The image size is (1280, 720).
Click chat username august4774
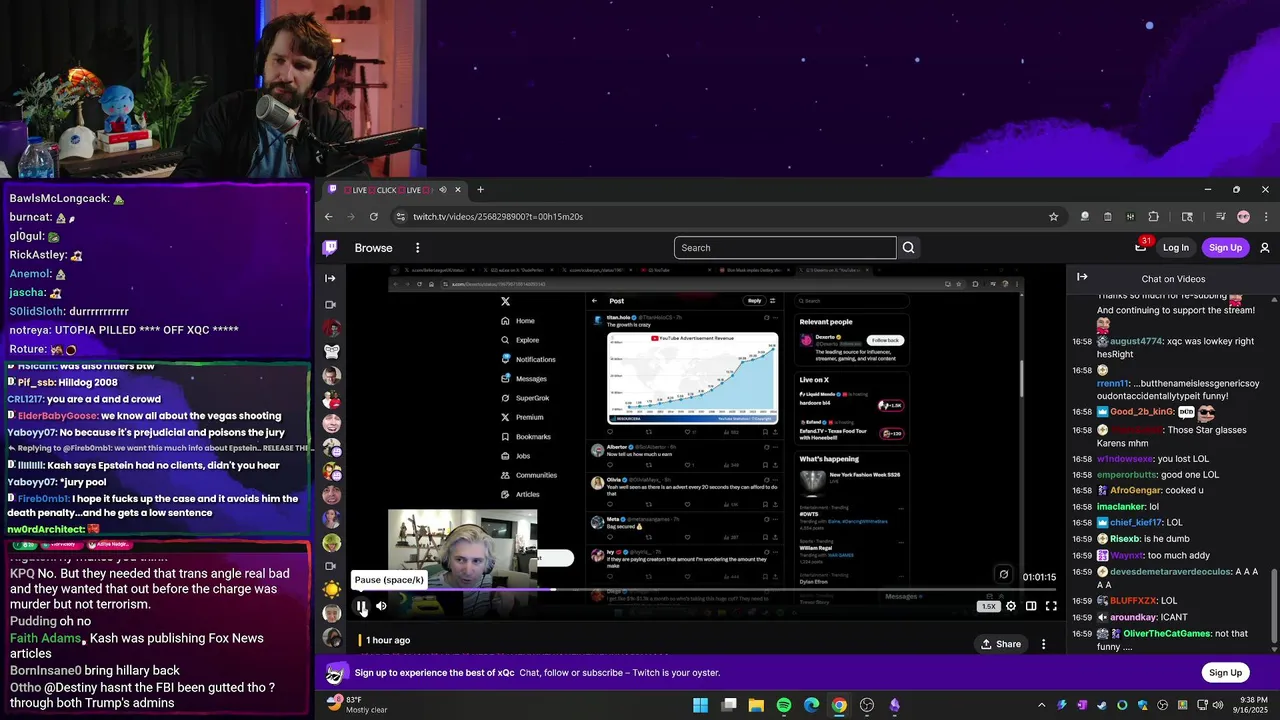[1136, 341]
